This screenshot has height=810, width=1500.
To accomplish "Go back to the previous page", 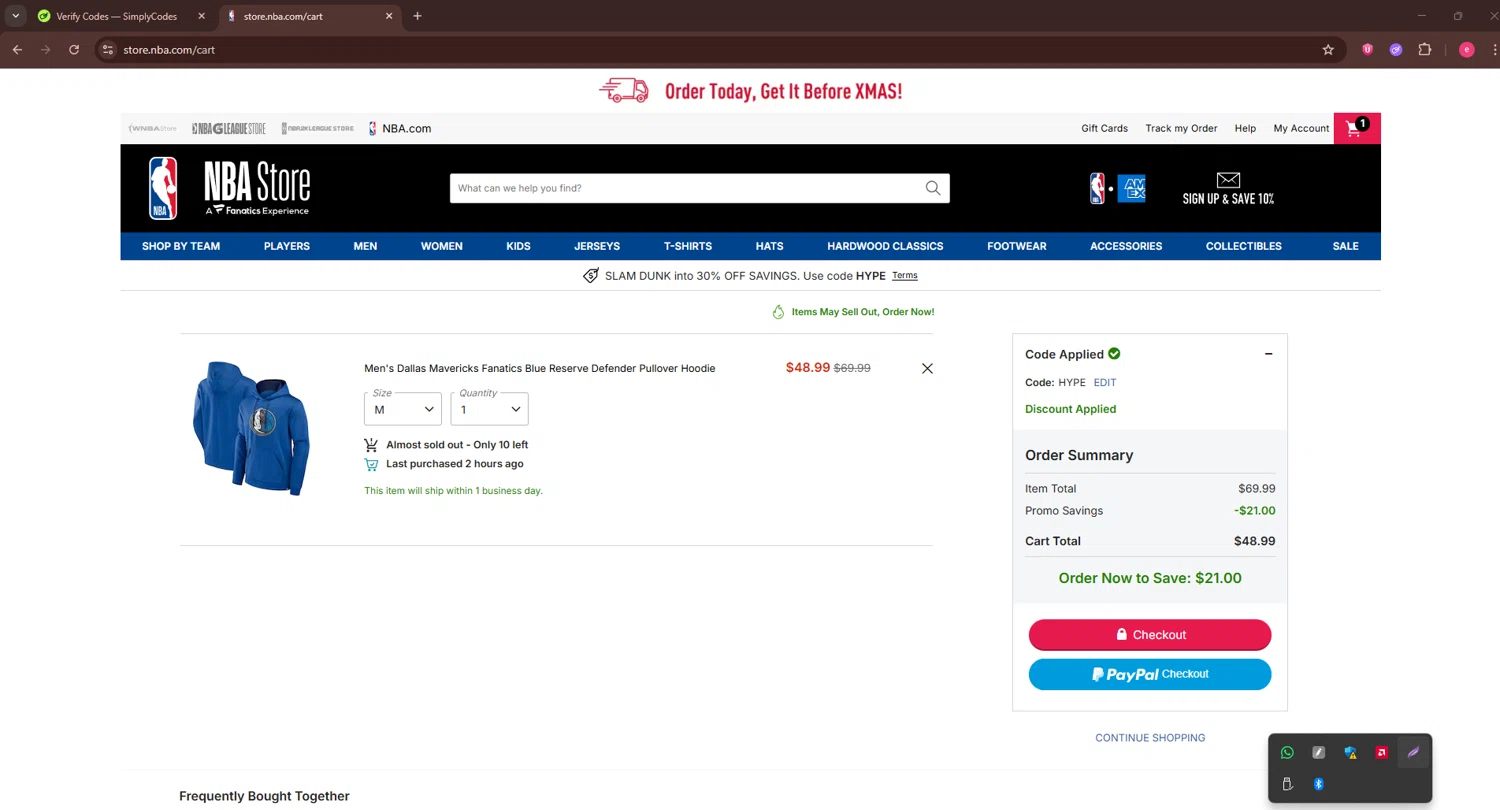I will 17,50.
